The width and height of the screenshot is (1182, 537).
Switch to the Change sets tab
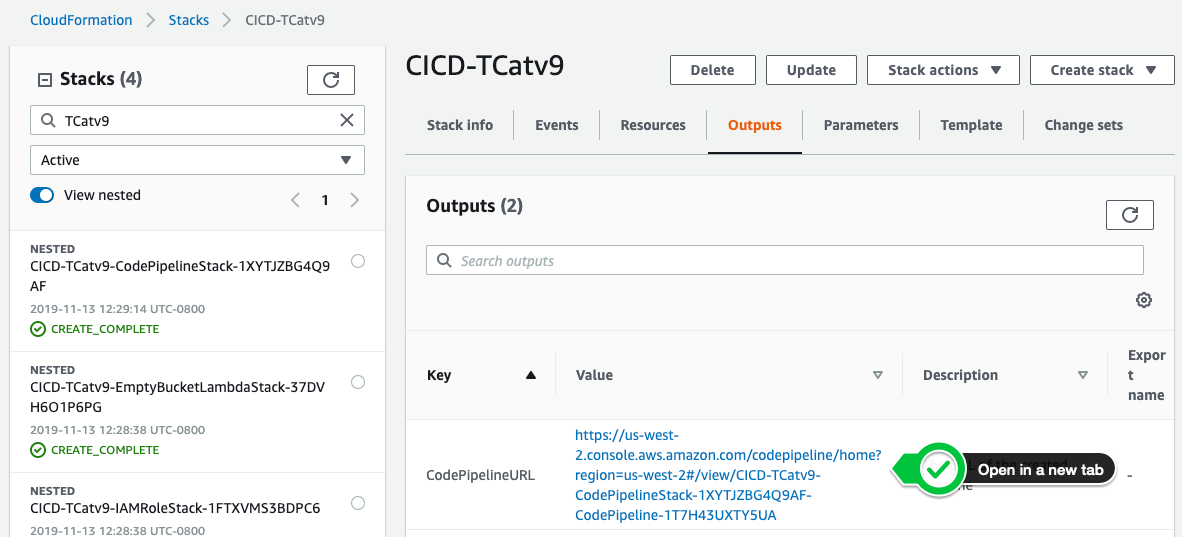1083,125
